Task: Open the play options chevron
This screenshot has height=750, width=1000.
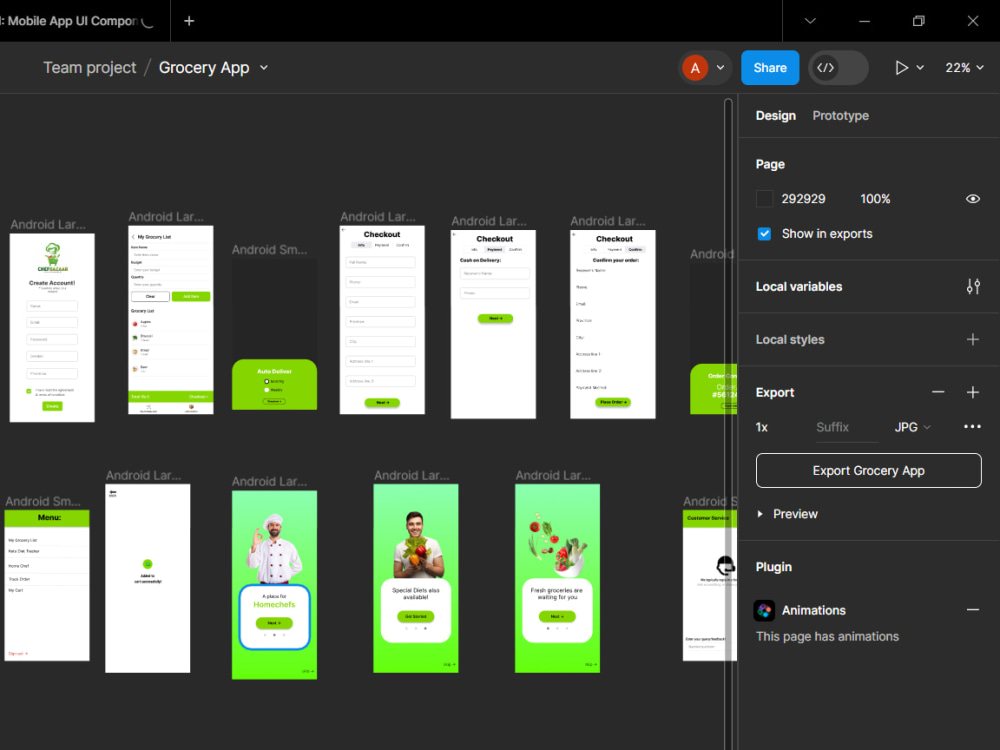Action: pyautogui.click(x=920, y=68)
